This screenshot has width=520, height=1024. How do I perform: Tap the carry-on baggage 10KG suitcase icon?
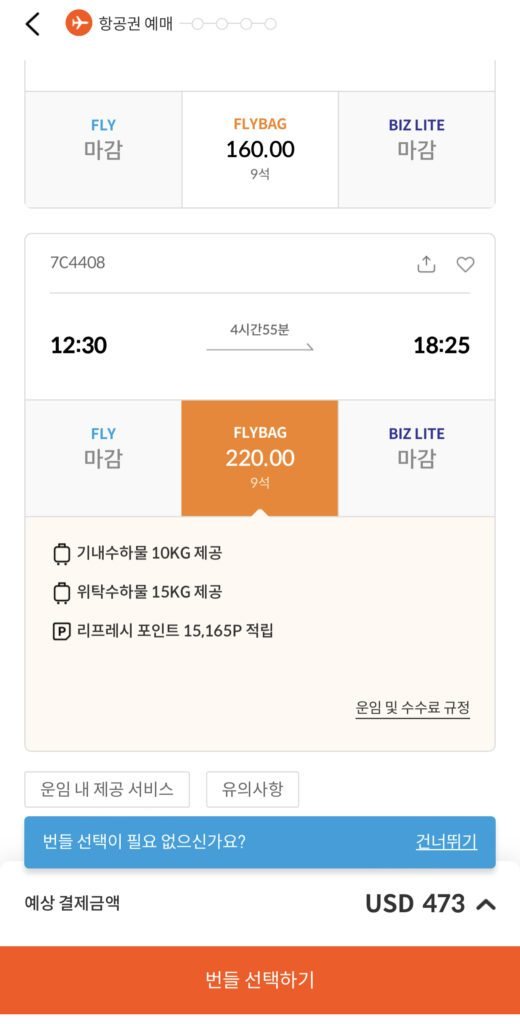61,554
